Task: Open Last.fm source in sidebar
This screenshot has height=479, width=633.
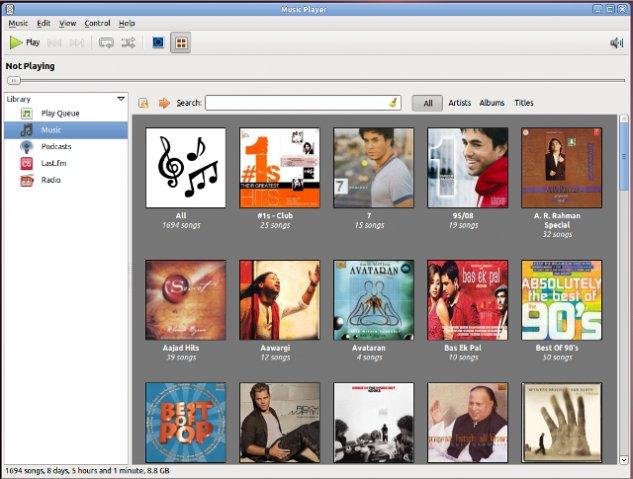Action: tap(53, 163)
